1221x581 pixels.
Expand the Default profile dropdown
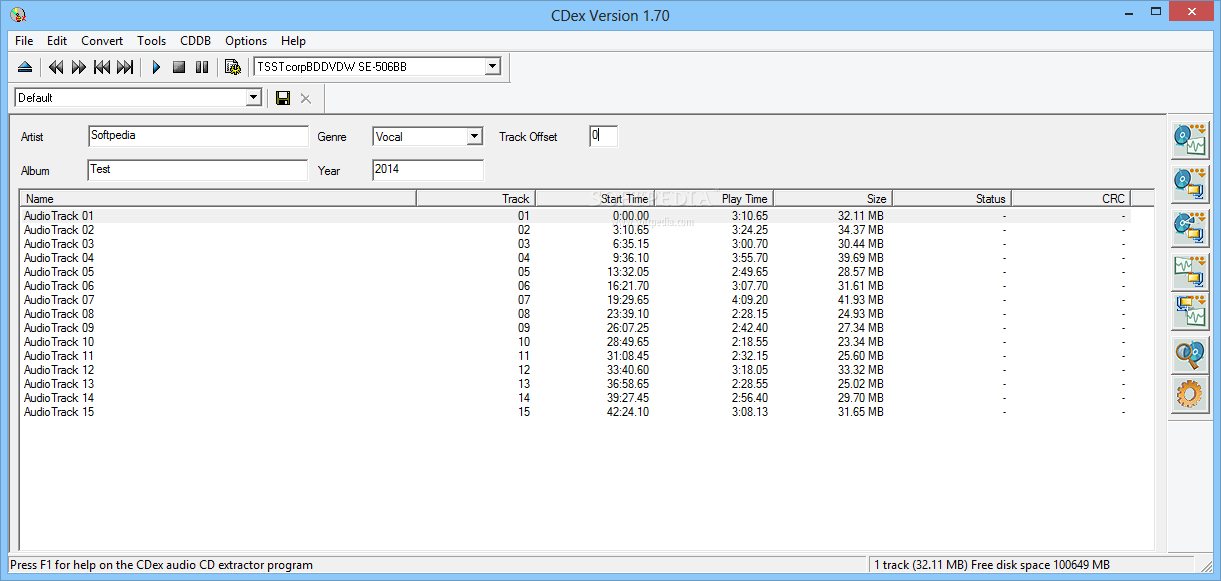254,98
